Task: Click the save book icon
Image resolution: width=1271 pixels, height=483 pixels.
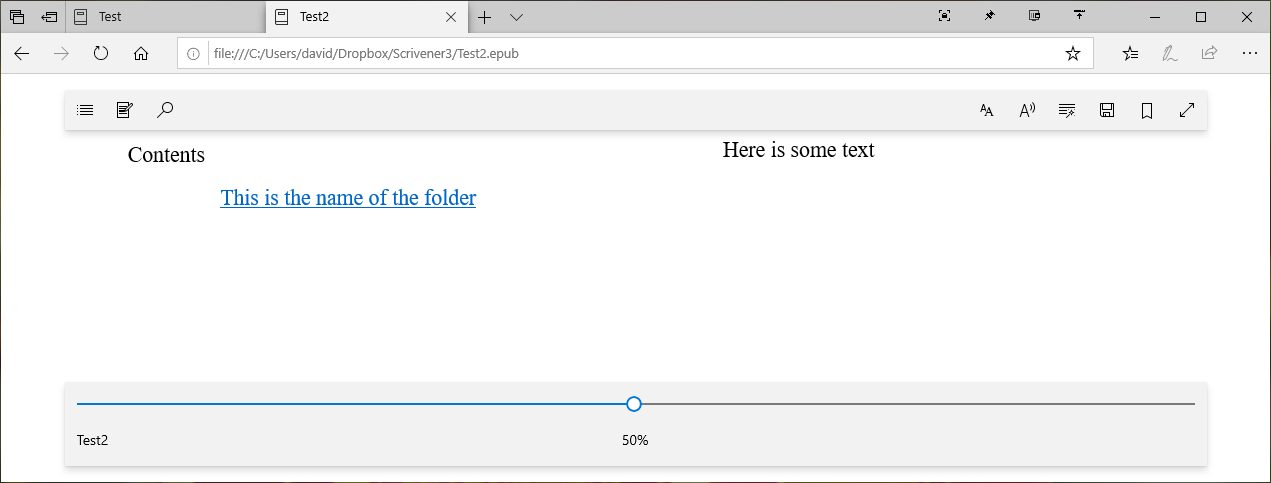Action: 1107,110
